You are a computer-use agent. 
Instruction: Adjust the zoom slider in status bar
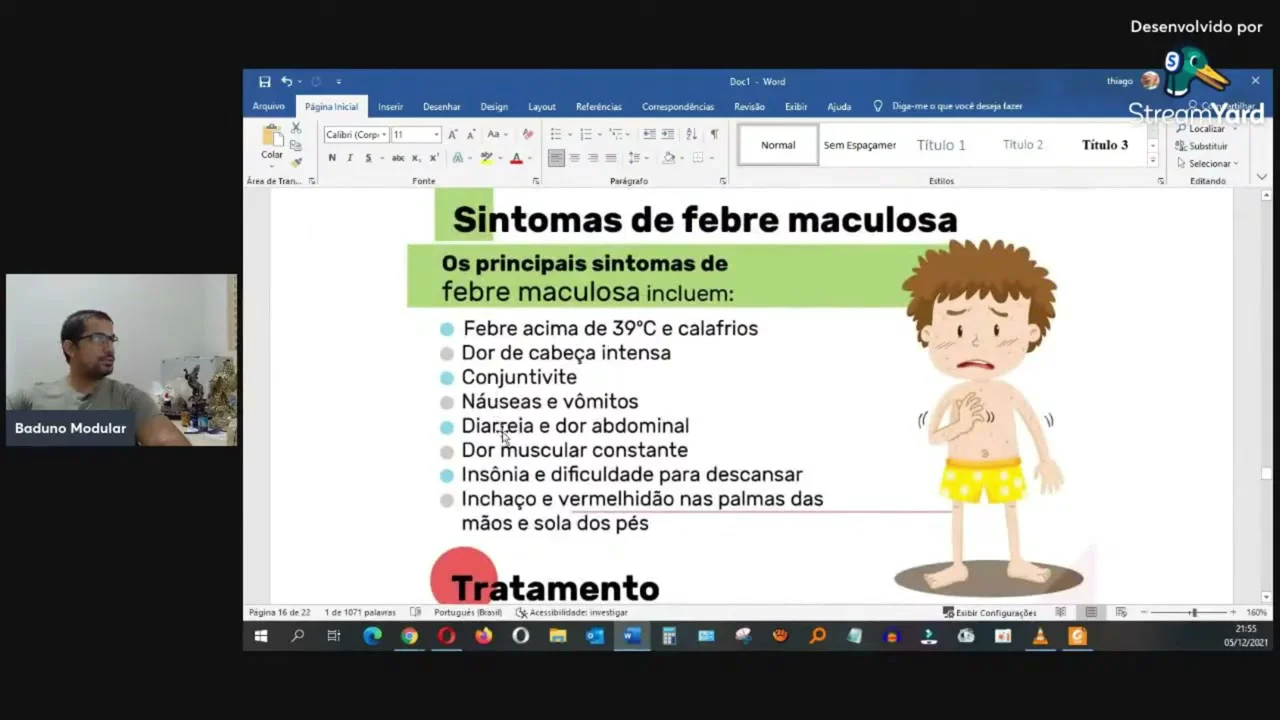[1192, 612]
